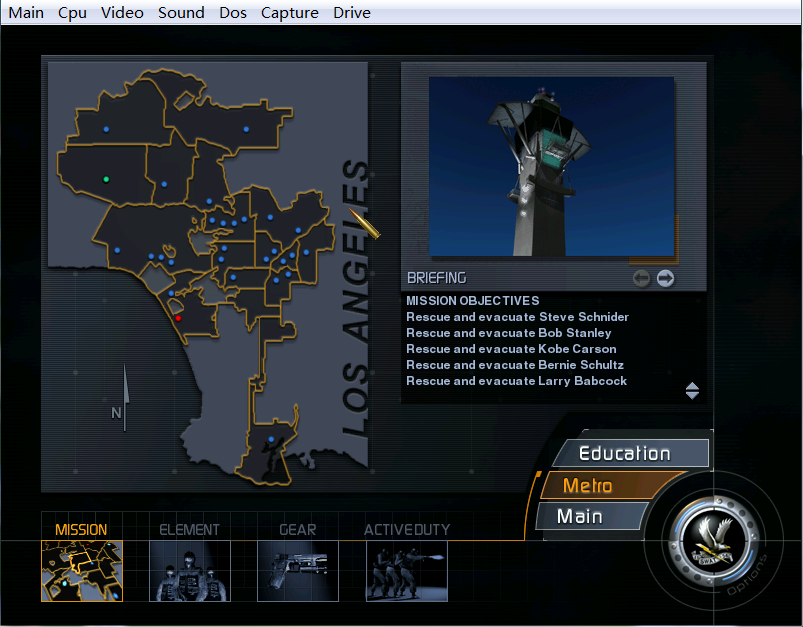Viewport: 803px width, 627px height.
Task: Open the Sound menu
Action: click(x=181, y=12)
